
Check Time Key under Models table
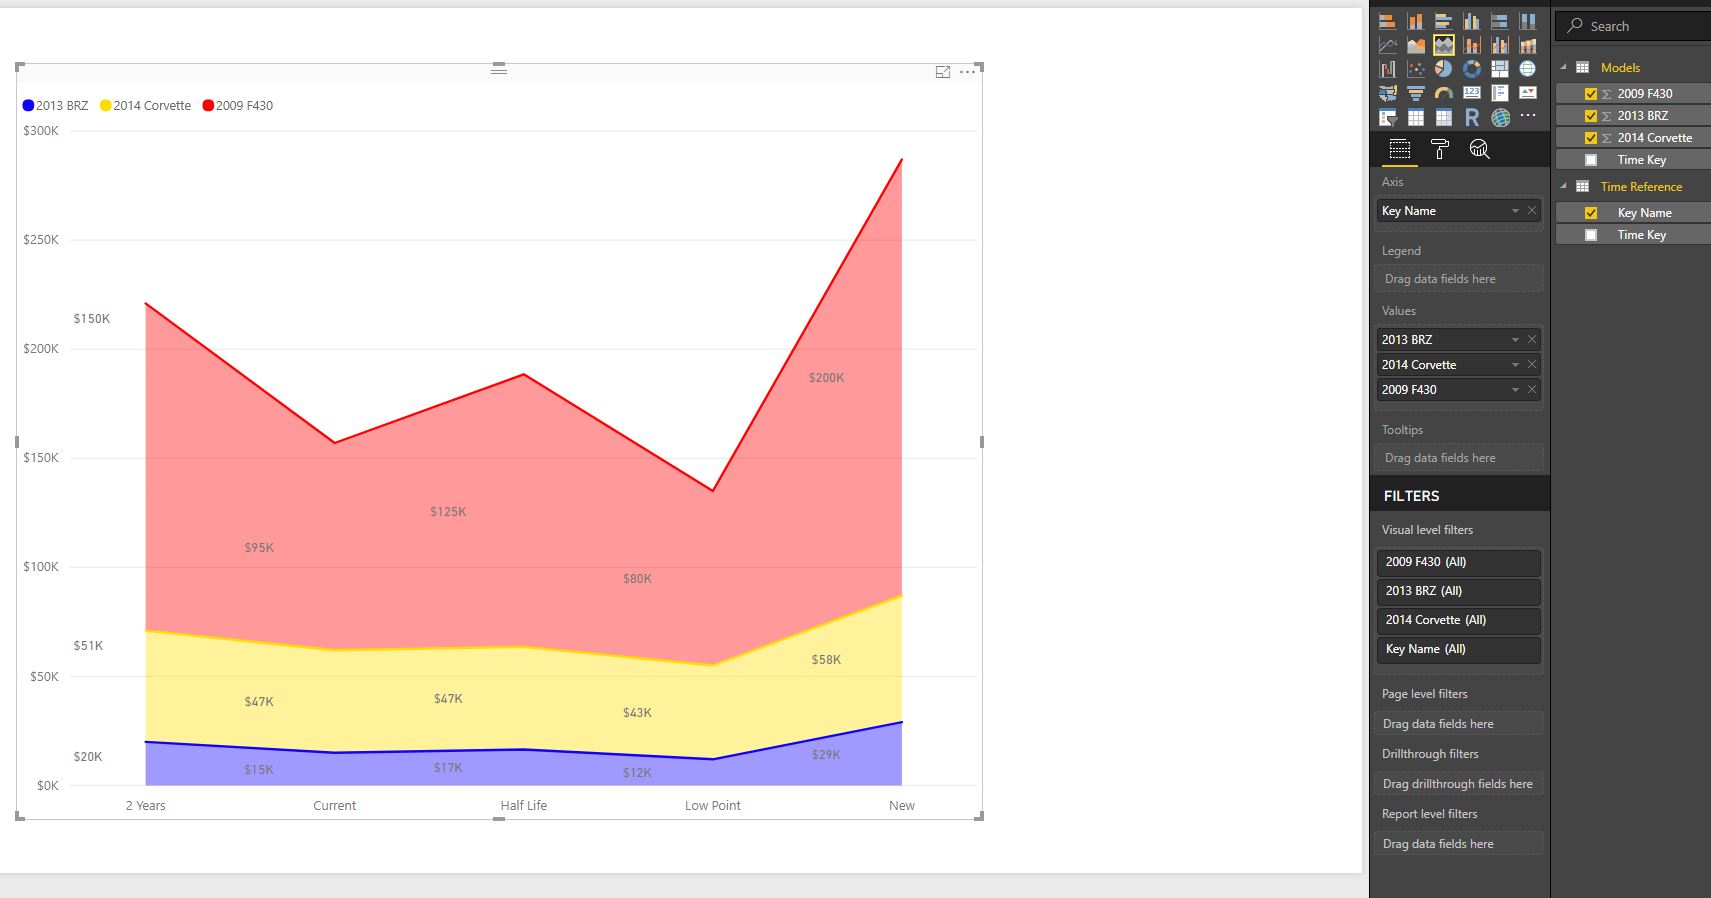[x=1591, y=160]
